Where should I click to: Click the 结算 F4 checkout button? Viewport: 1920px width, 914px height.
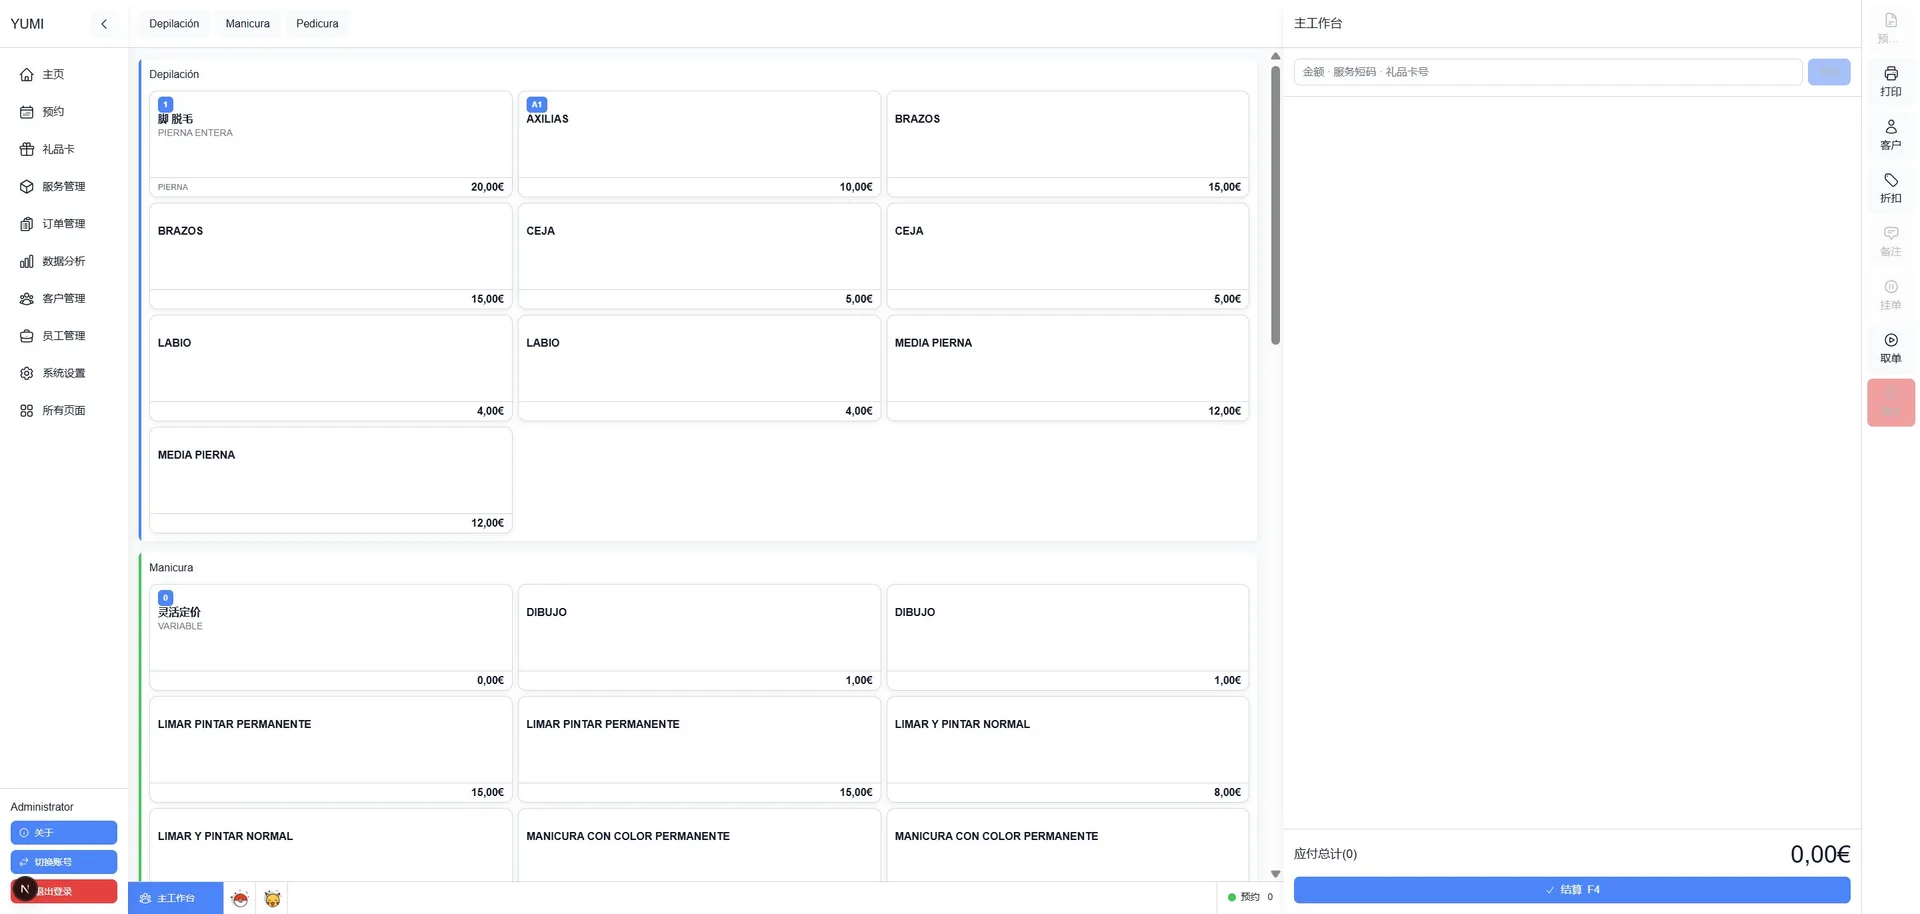click(x=1572, y=890)
